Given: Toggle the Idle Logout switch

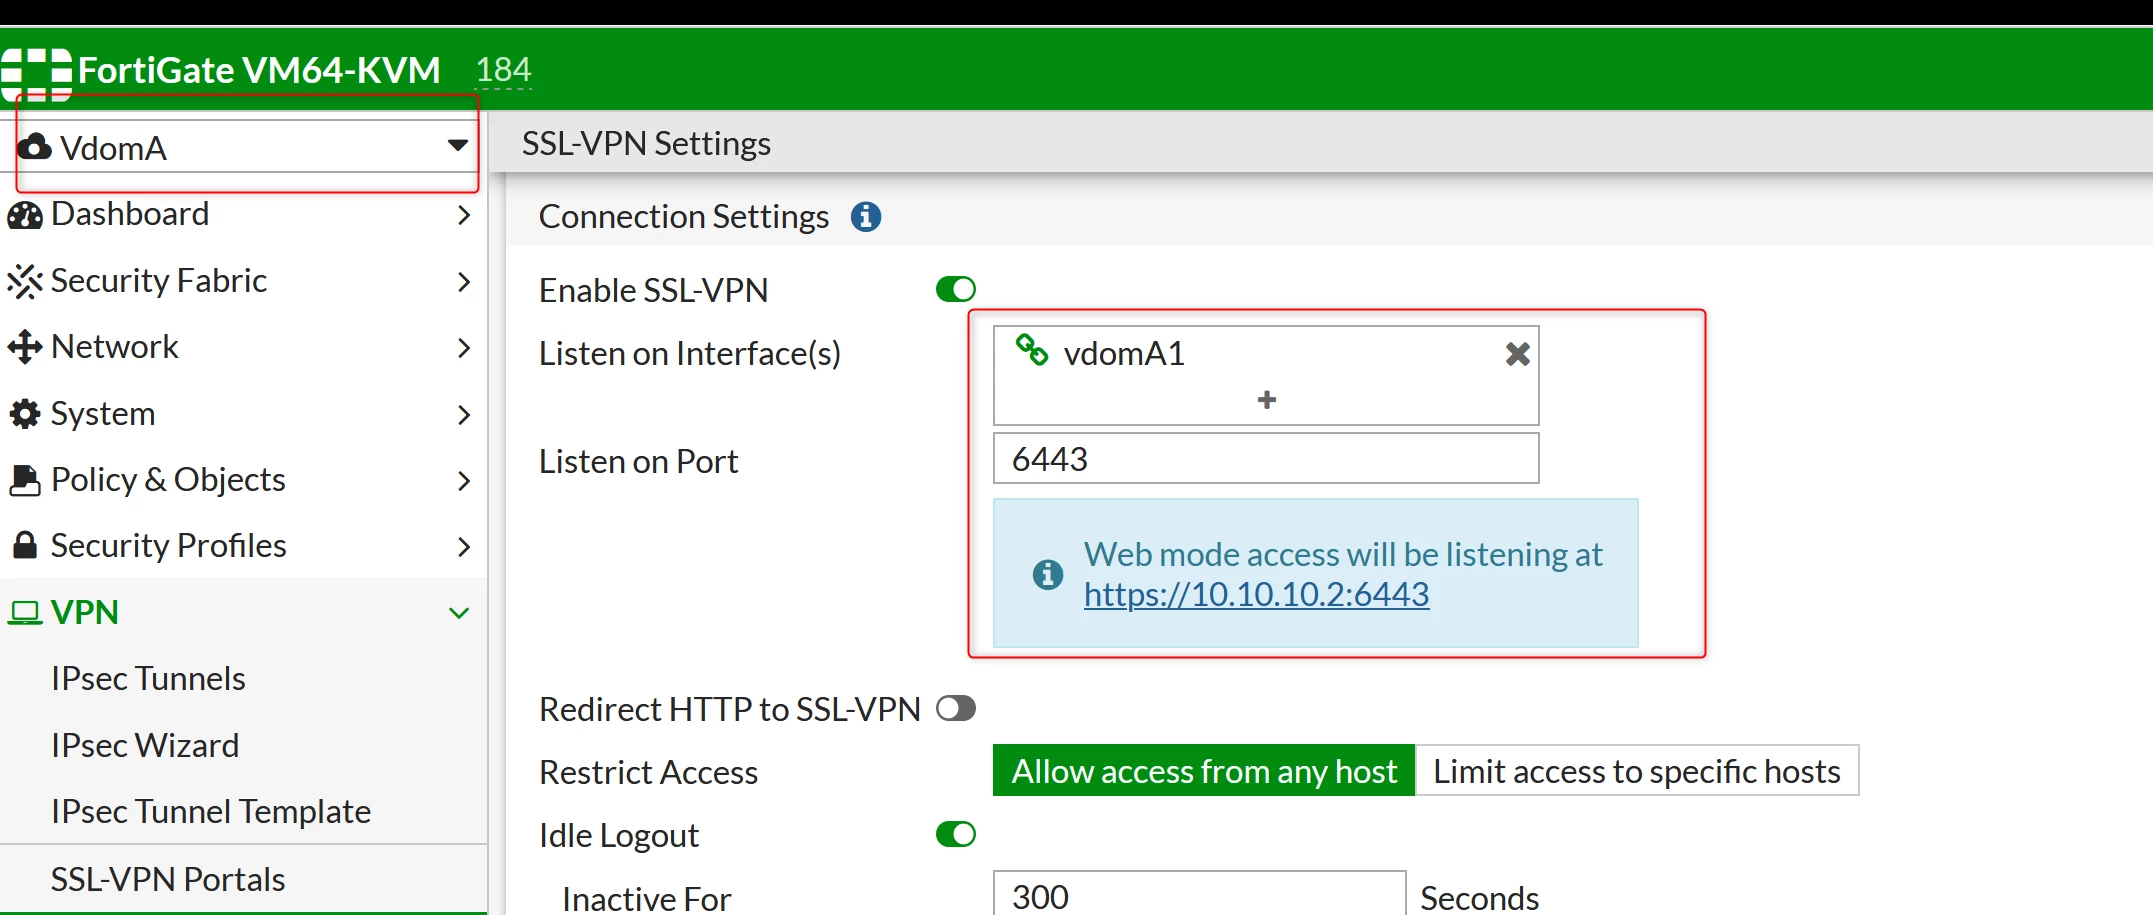Looking at the screenshot, I should [x=956, y=834].
